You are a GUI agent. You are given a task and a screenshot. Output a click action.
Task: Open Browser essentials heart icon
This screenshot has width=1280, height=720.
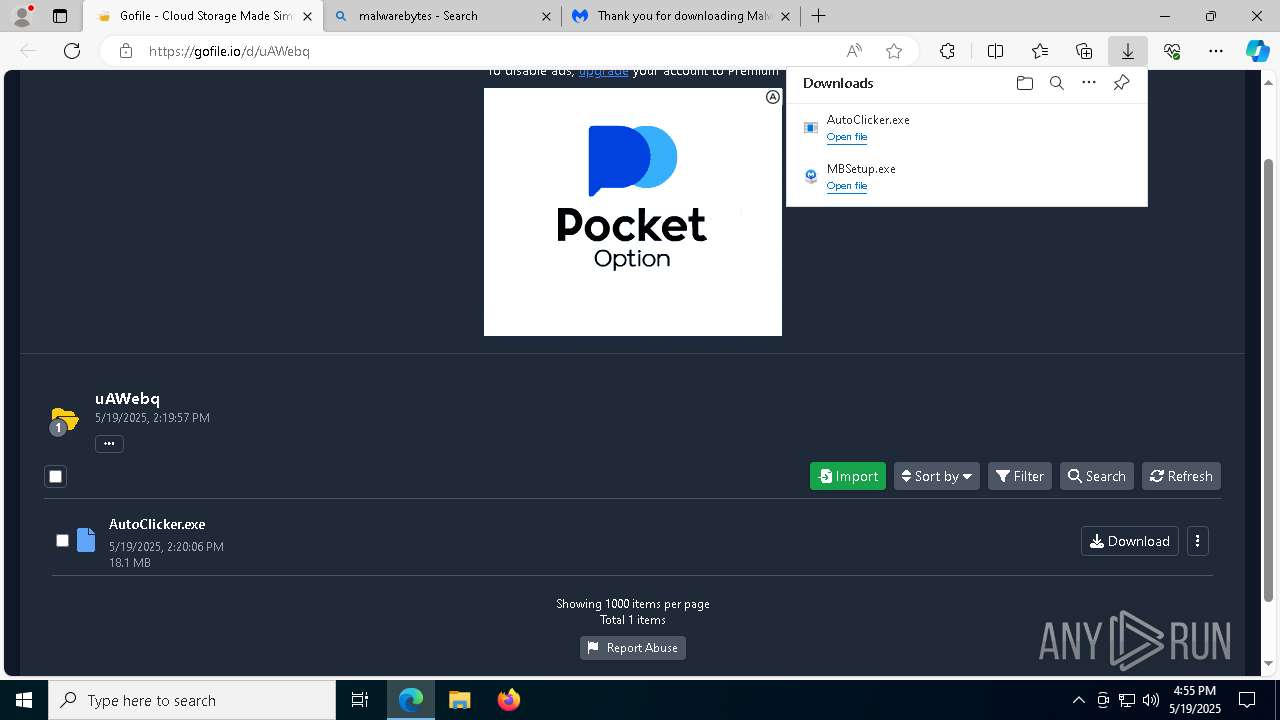tap(1172, 51)
